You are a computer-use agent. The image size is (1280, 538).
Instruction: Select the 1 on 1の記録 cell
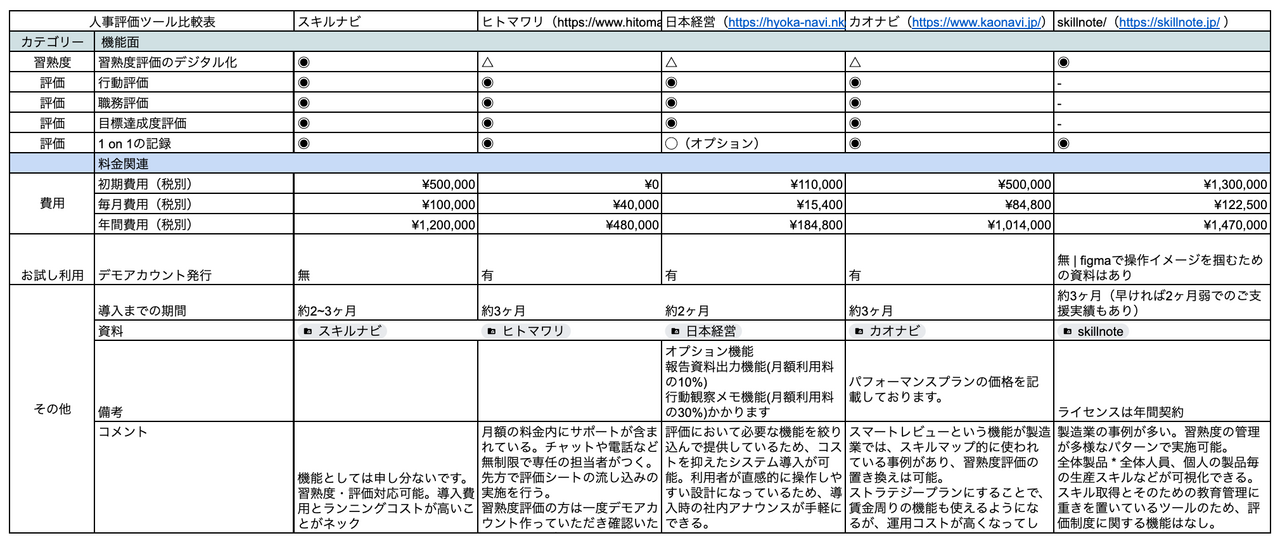coord(195,143)
